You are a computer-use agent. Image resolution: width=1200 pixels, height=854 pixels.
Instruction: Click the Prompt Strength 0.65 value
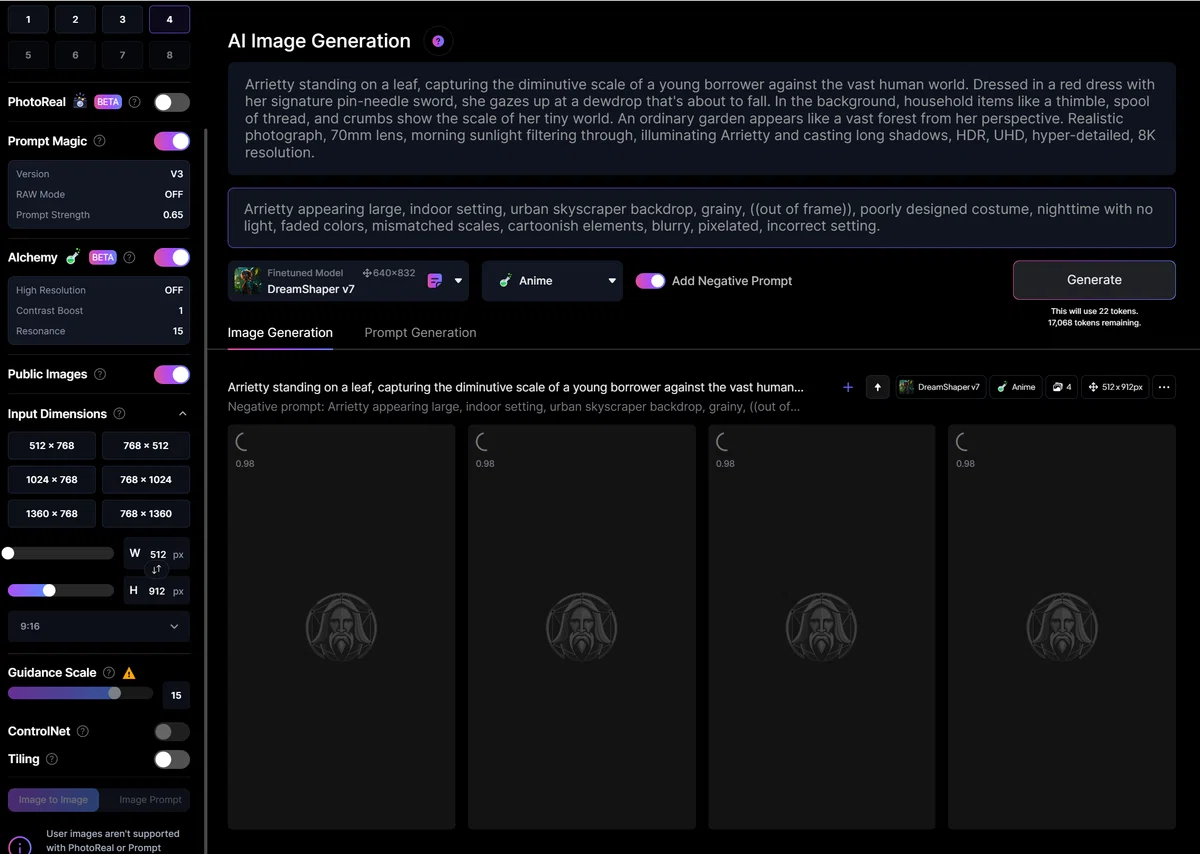click(x=173, y=215)
